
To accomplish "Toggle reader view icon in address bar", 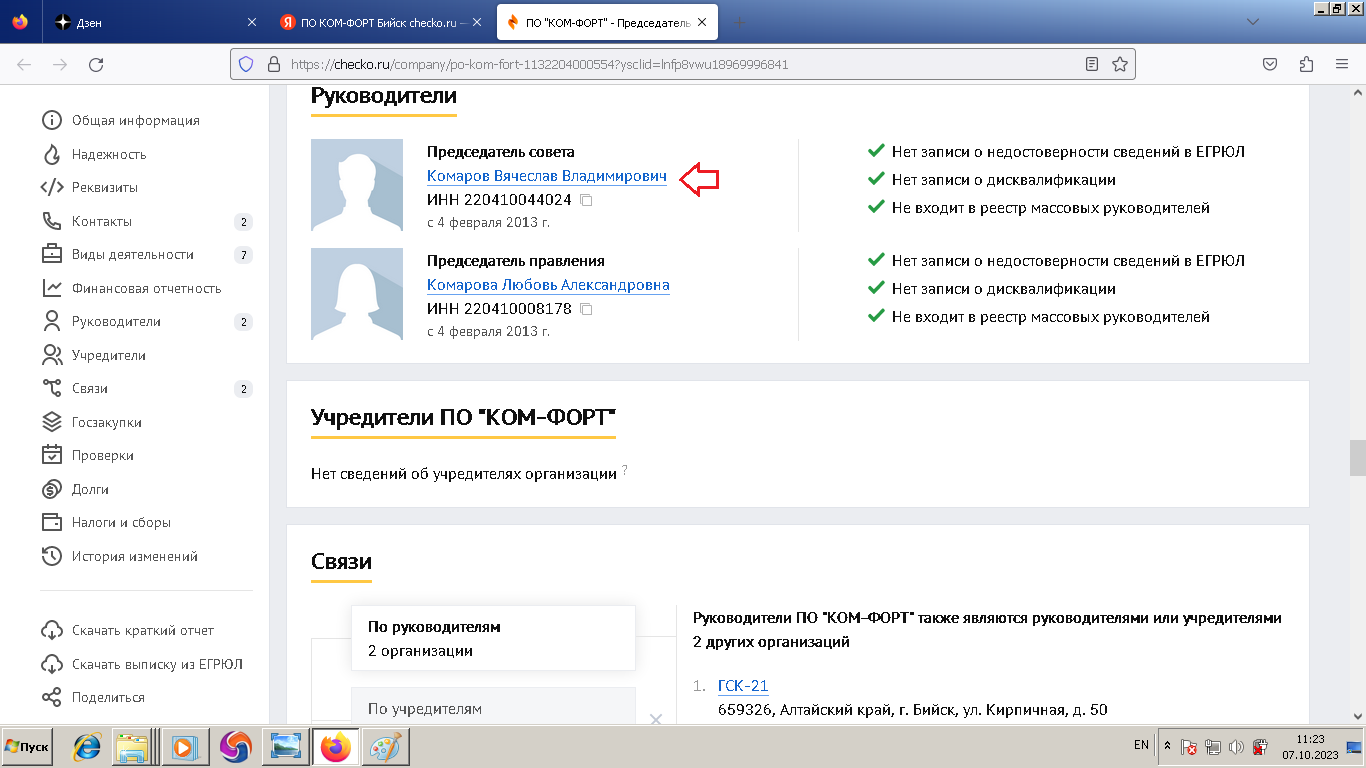I will coord(1092,64).
